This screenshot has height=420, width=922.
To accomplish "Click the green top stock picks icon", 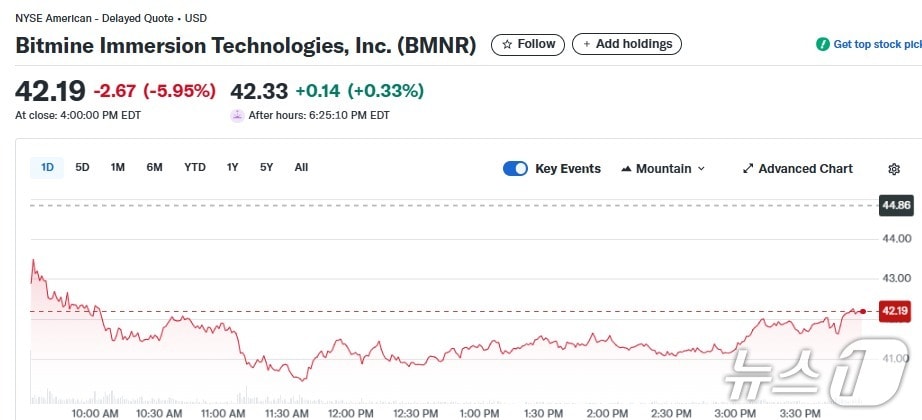I will point(823,45).
